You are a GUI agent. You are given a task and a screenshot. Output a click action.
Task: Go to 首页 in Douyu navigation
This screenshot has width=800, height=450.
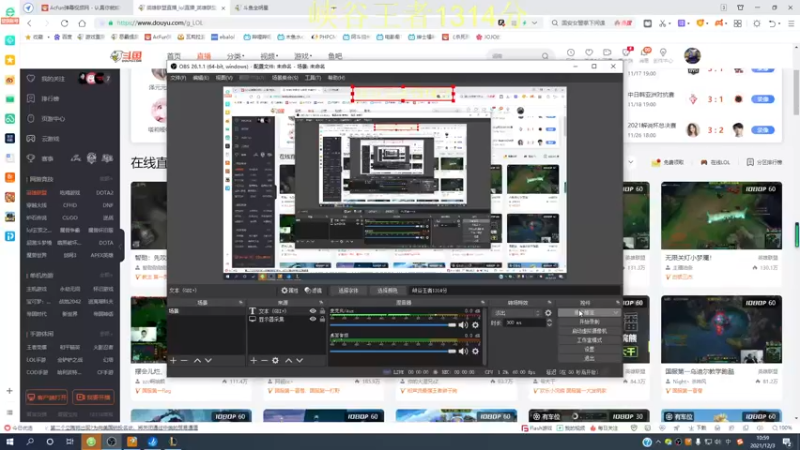pos(174,56)
